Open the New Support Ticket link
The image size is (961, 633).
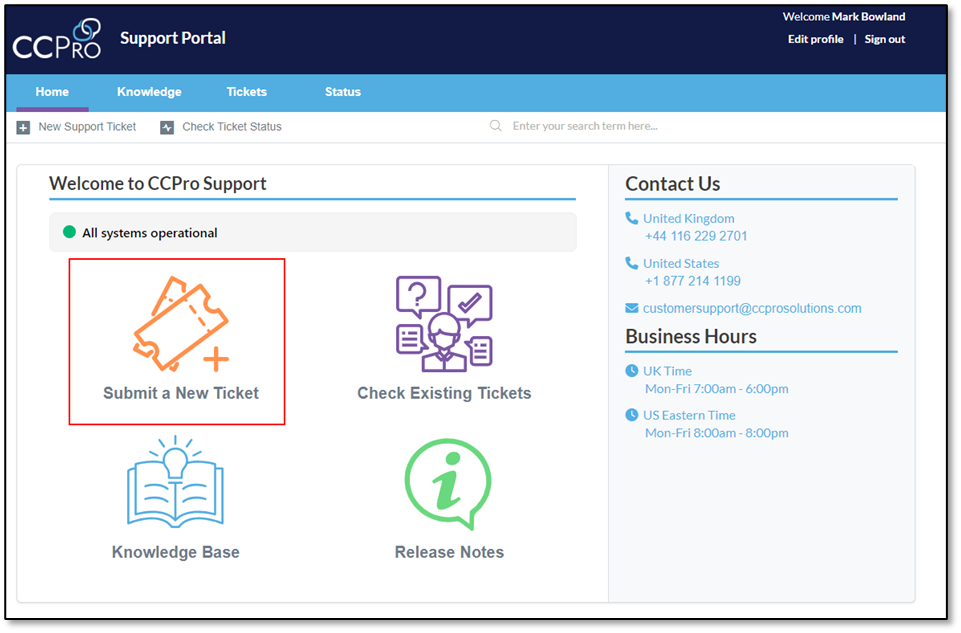[87, 127]
